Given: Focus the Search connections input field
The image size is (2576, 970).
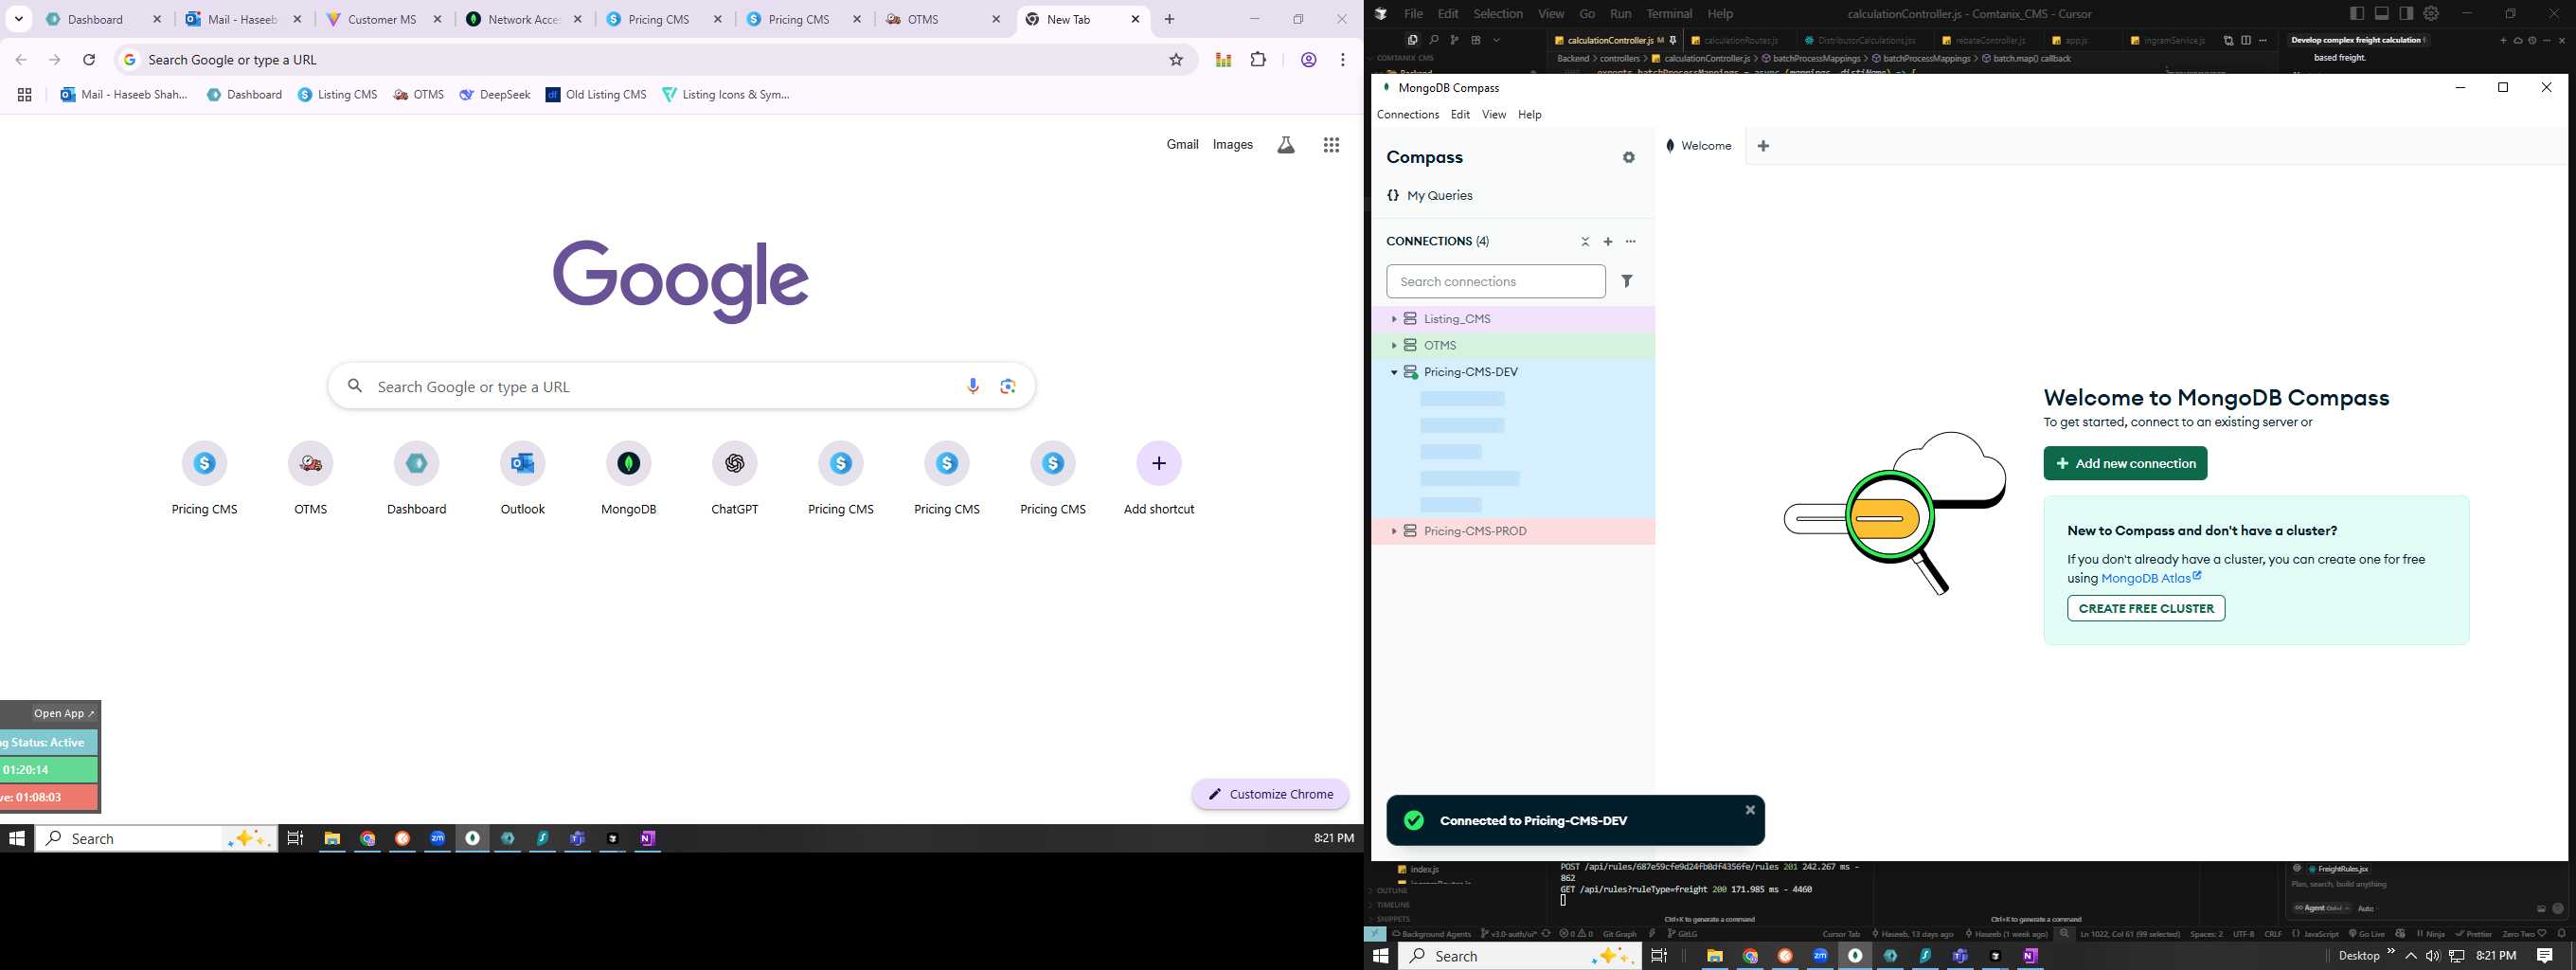Looking at the screenshot, I should [1496, 282].
